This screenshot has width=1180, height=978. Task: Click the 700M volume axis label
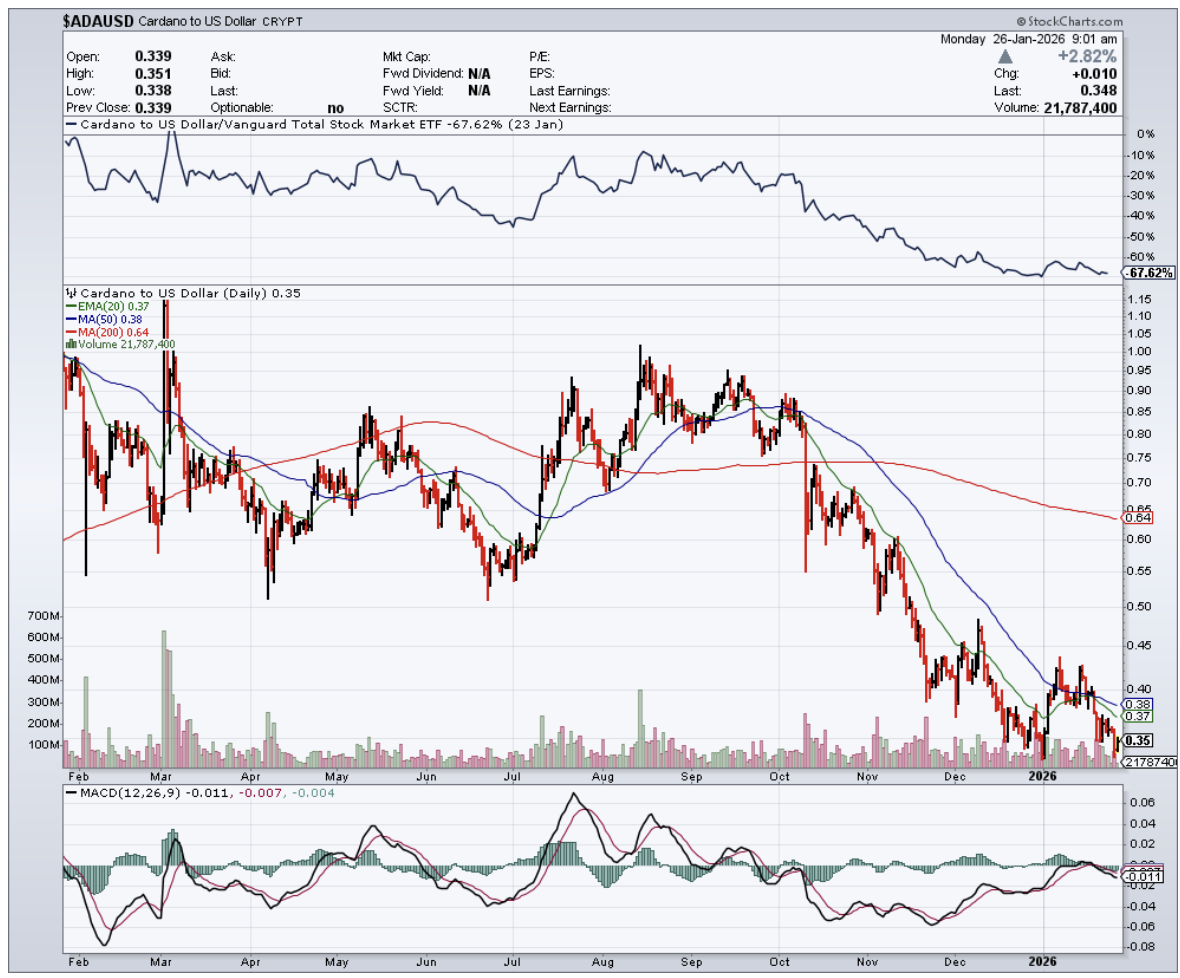coord(43,616)
